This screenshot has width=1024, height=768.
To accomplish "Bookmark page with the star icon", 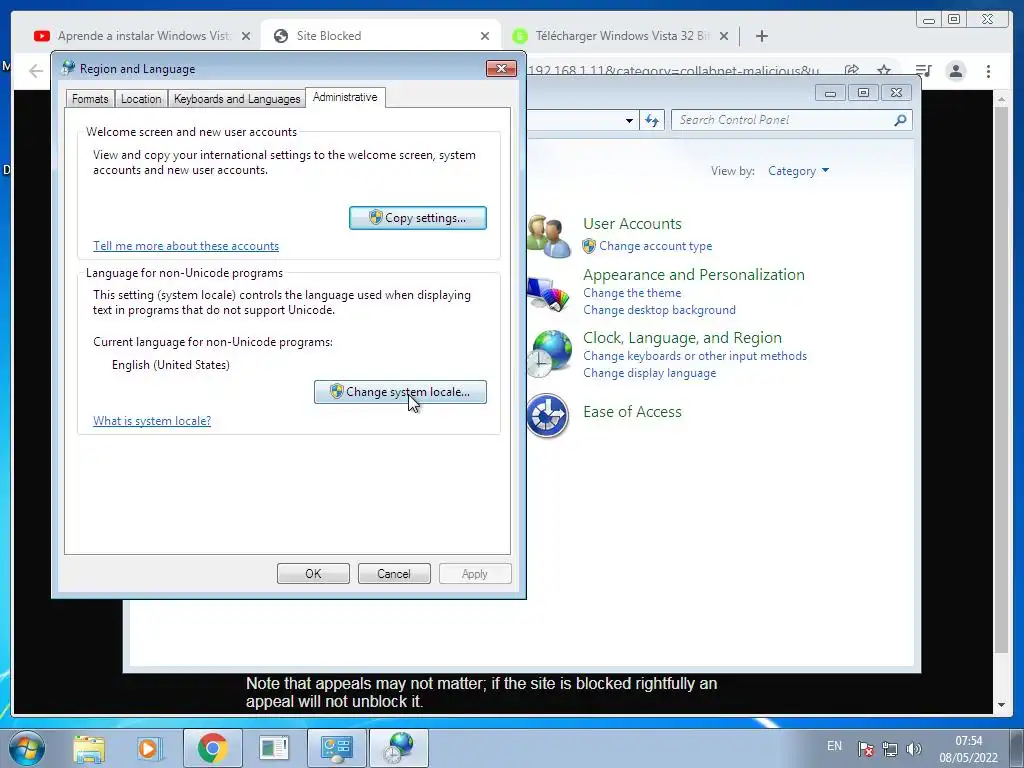I will [x=884, y=71].
